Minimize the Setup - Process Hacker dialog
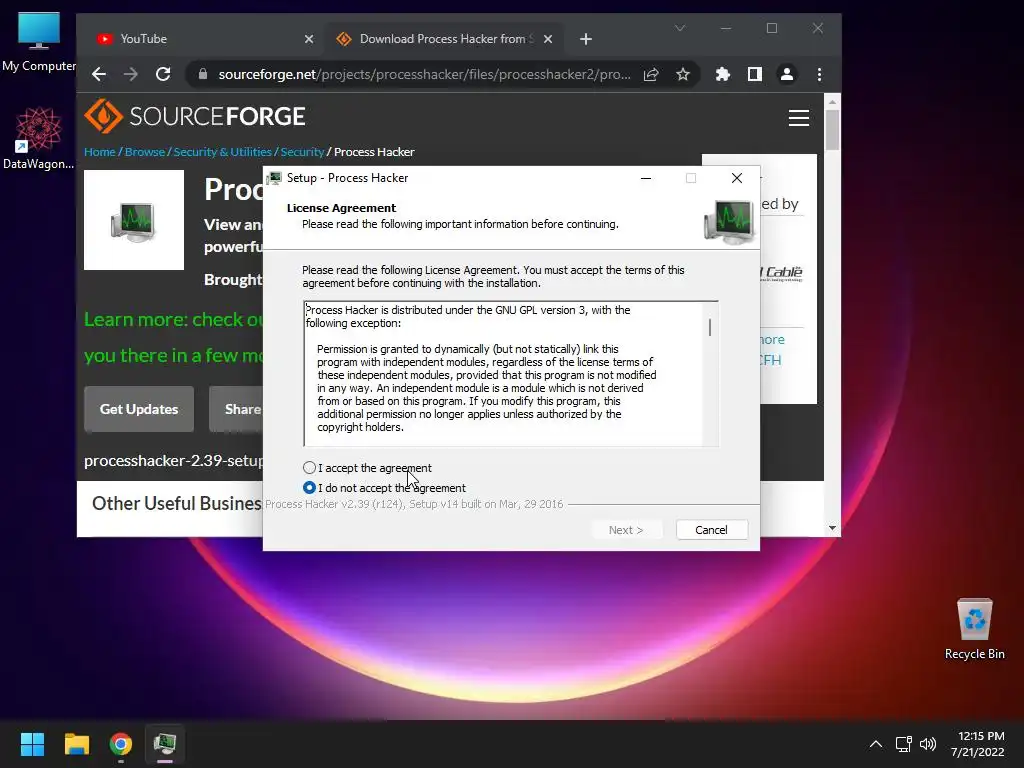This screenshot has height=768, width=1024. 646,178
